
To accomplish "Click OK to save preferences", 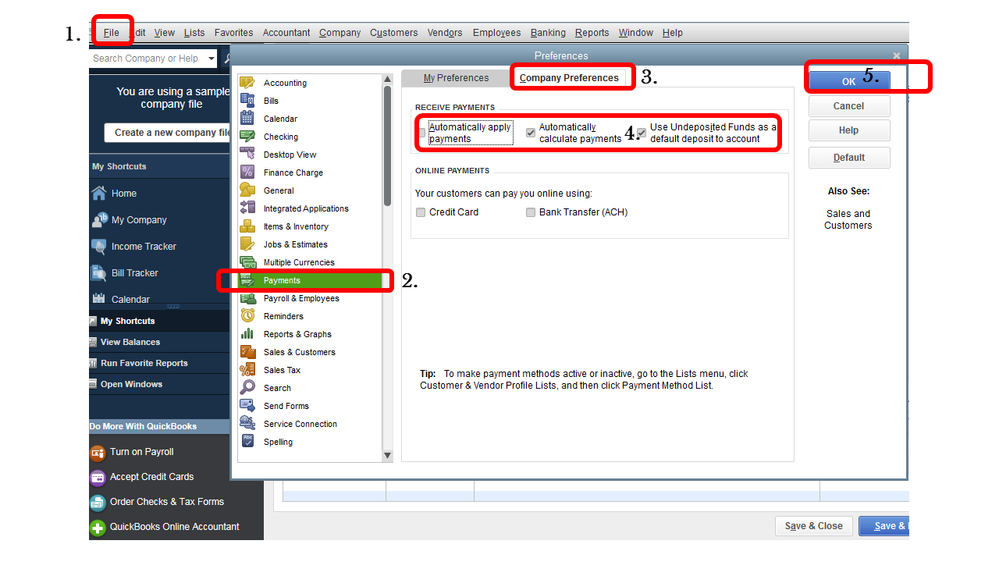I will [849, 82].
